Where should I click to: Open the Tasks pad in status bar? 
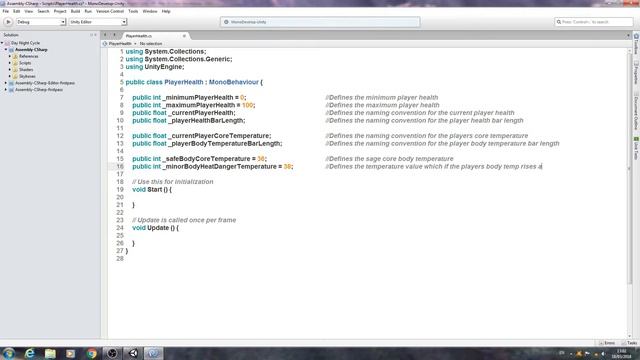pos(630,343)
